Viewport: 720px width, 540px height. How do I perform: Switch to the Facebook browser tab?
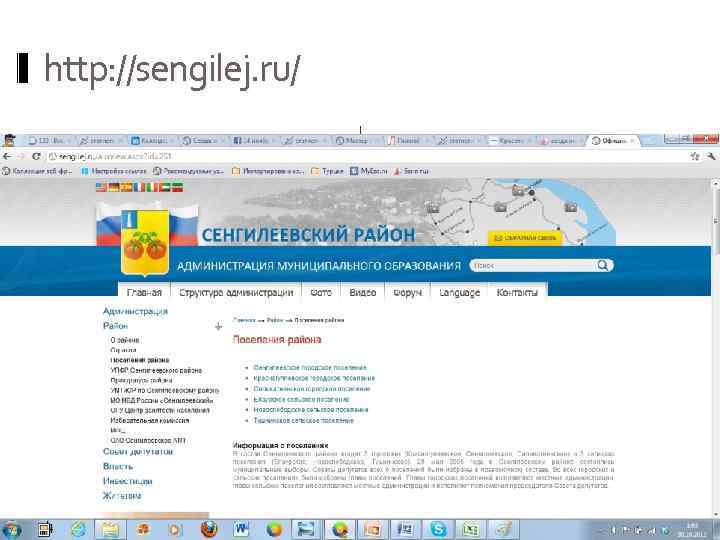[252, 141]
